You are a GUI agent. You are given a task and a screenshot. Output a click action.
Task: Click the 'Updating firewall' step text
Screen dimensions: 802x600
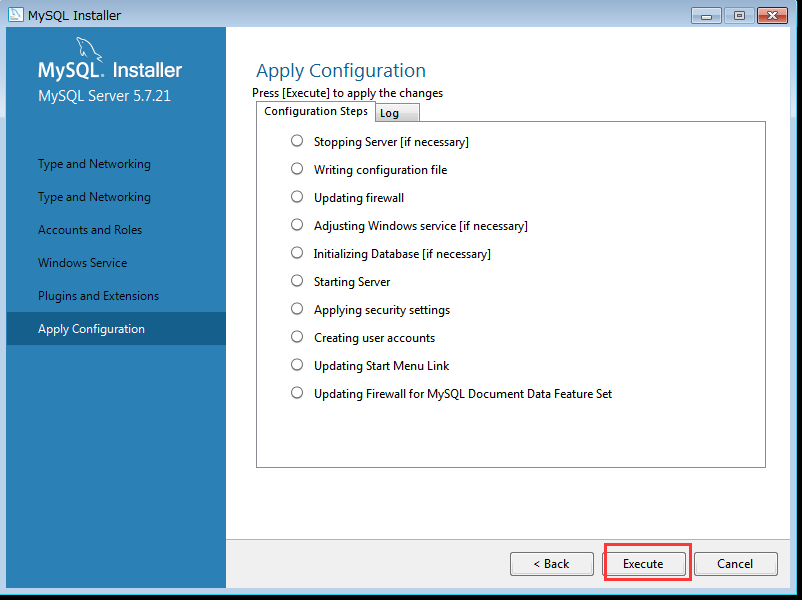tap(359, 198)
